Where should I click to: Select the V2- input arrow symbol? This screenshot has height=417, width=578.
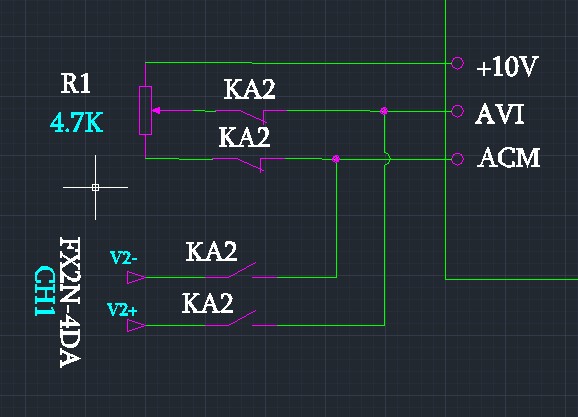click(136, 277)
